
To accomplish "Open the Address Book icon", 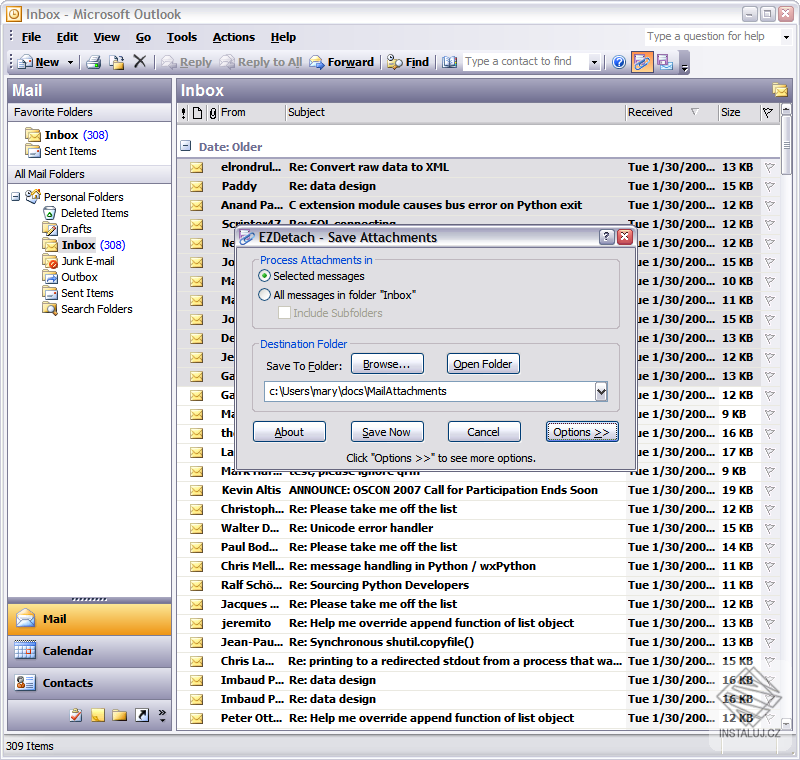I will (449, 62).
